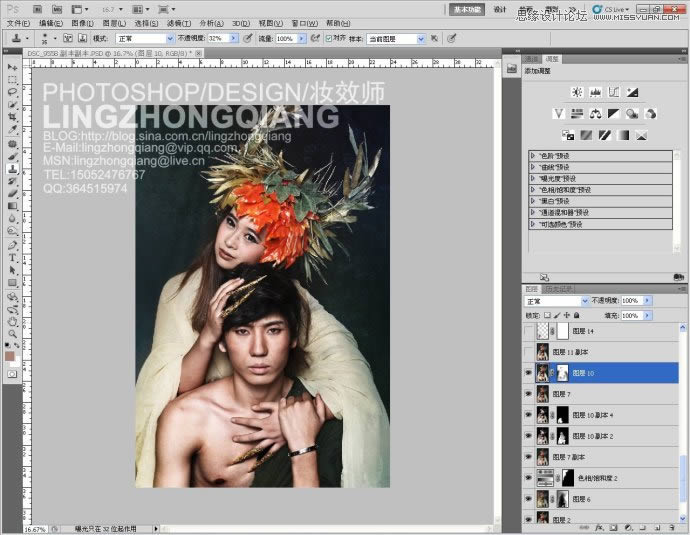Open the 窗口(W) menu
Viewport: 690px width, 535px height.
tap(305, 23)
